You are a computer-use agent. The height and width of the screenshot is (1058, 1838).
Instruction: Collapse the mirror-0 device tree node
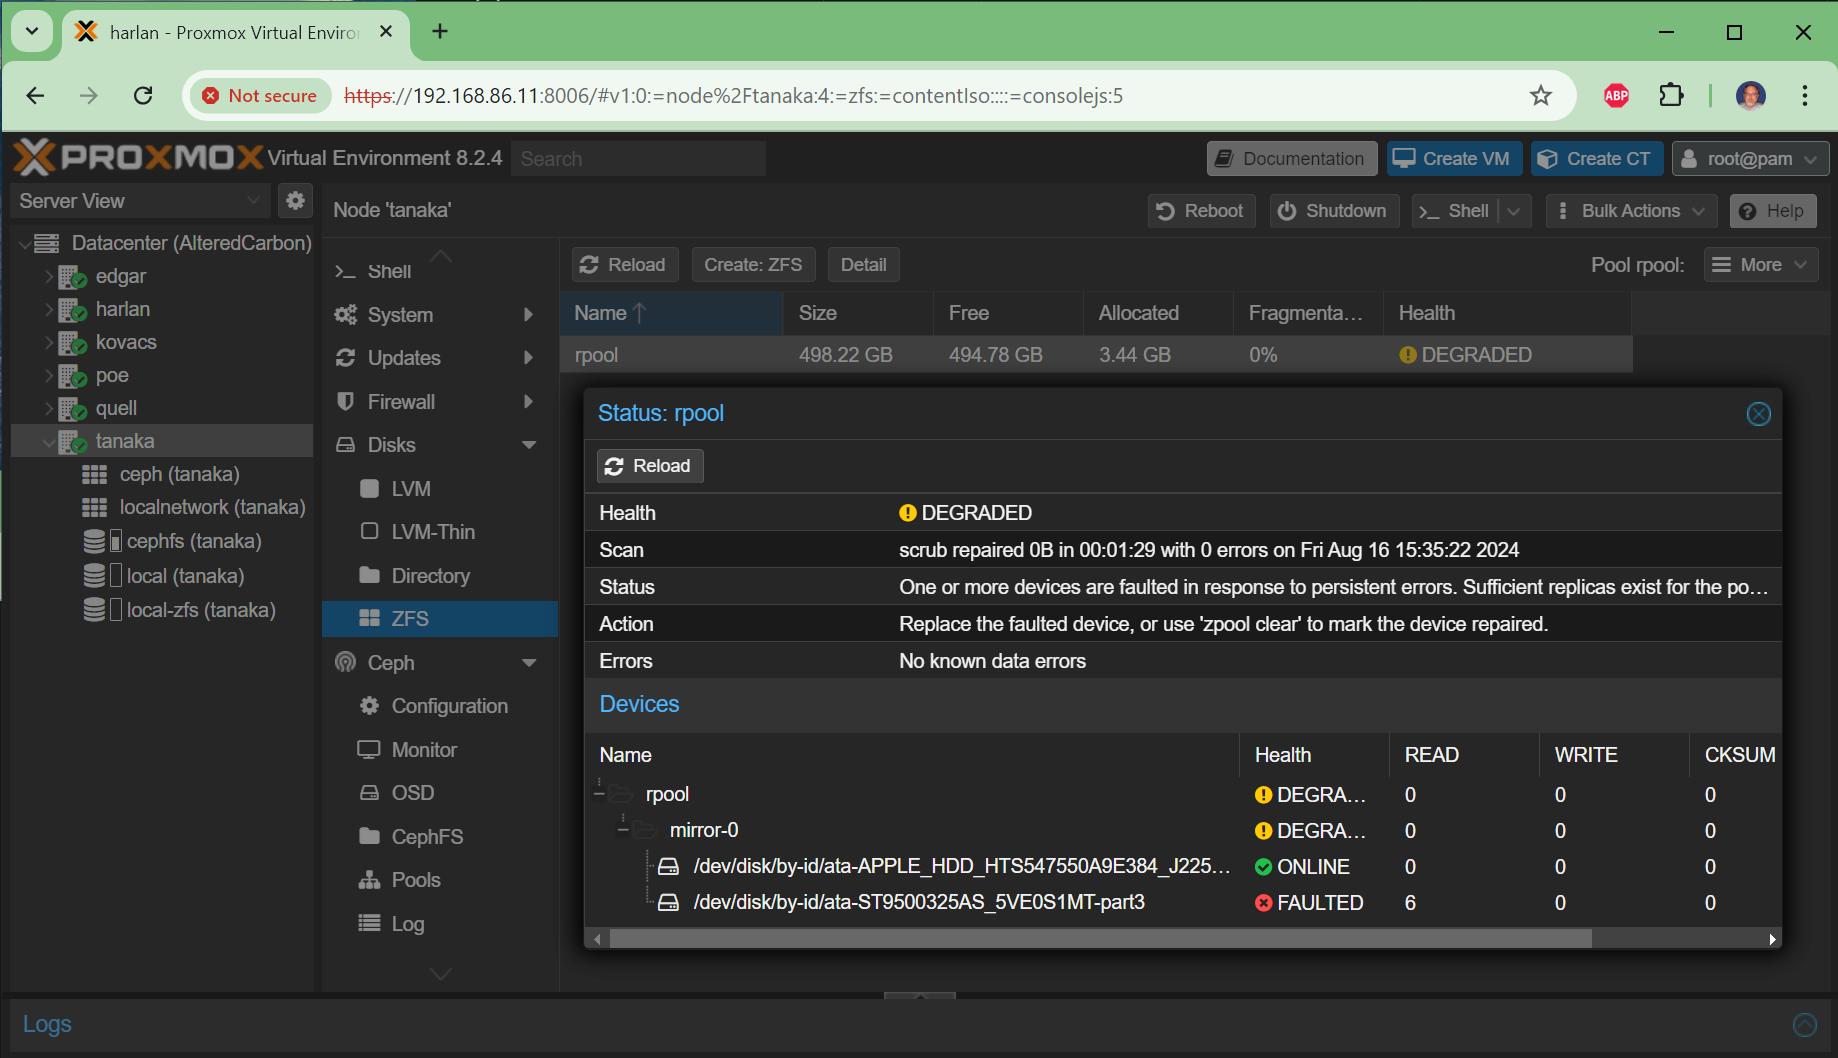[x=623, y=830]
